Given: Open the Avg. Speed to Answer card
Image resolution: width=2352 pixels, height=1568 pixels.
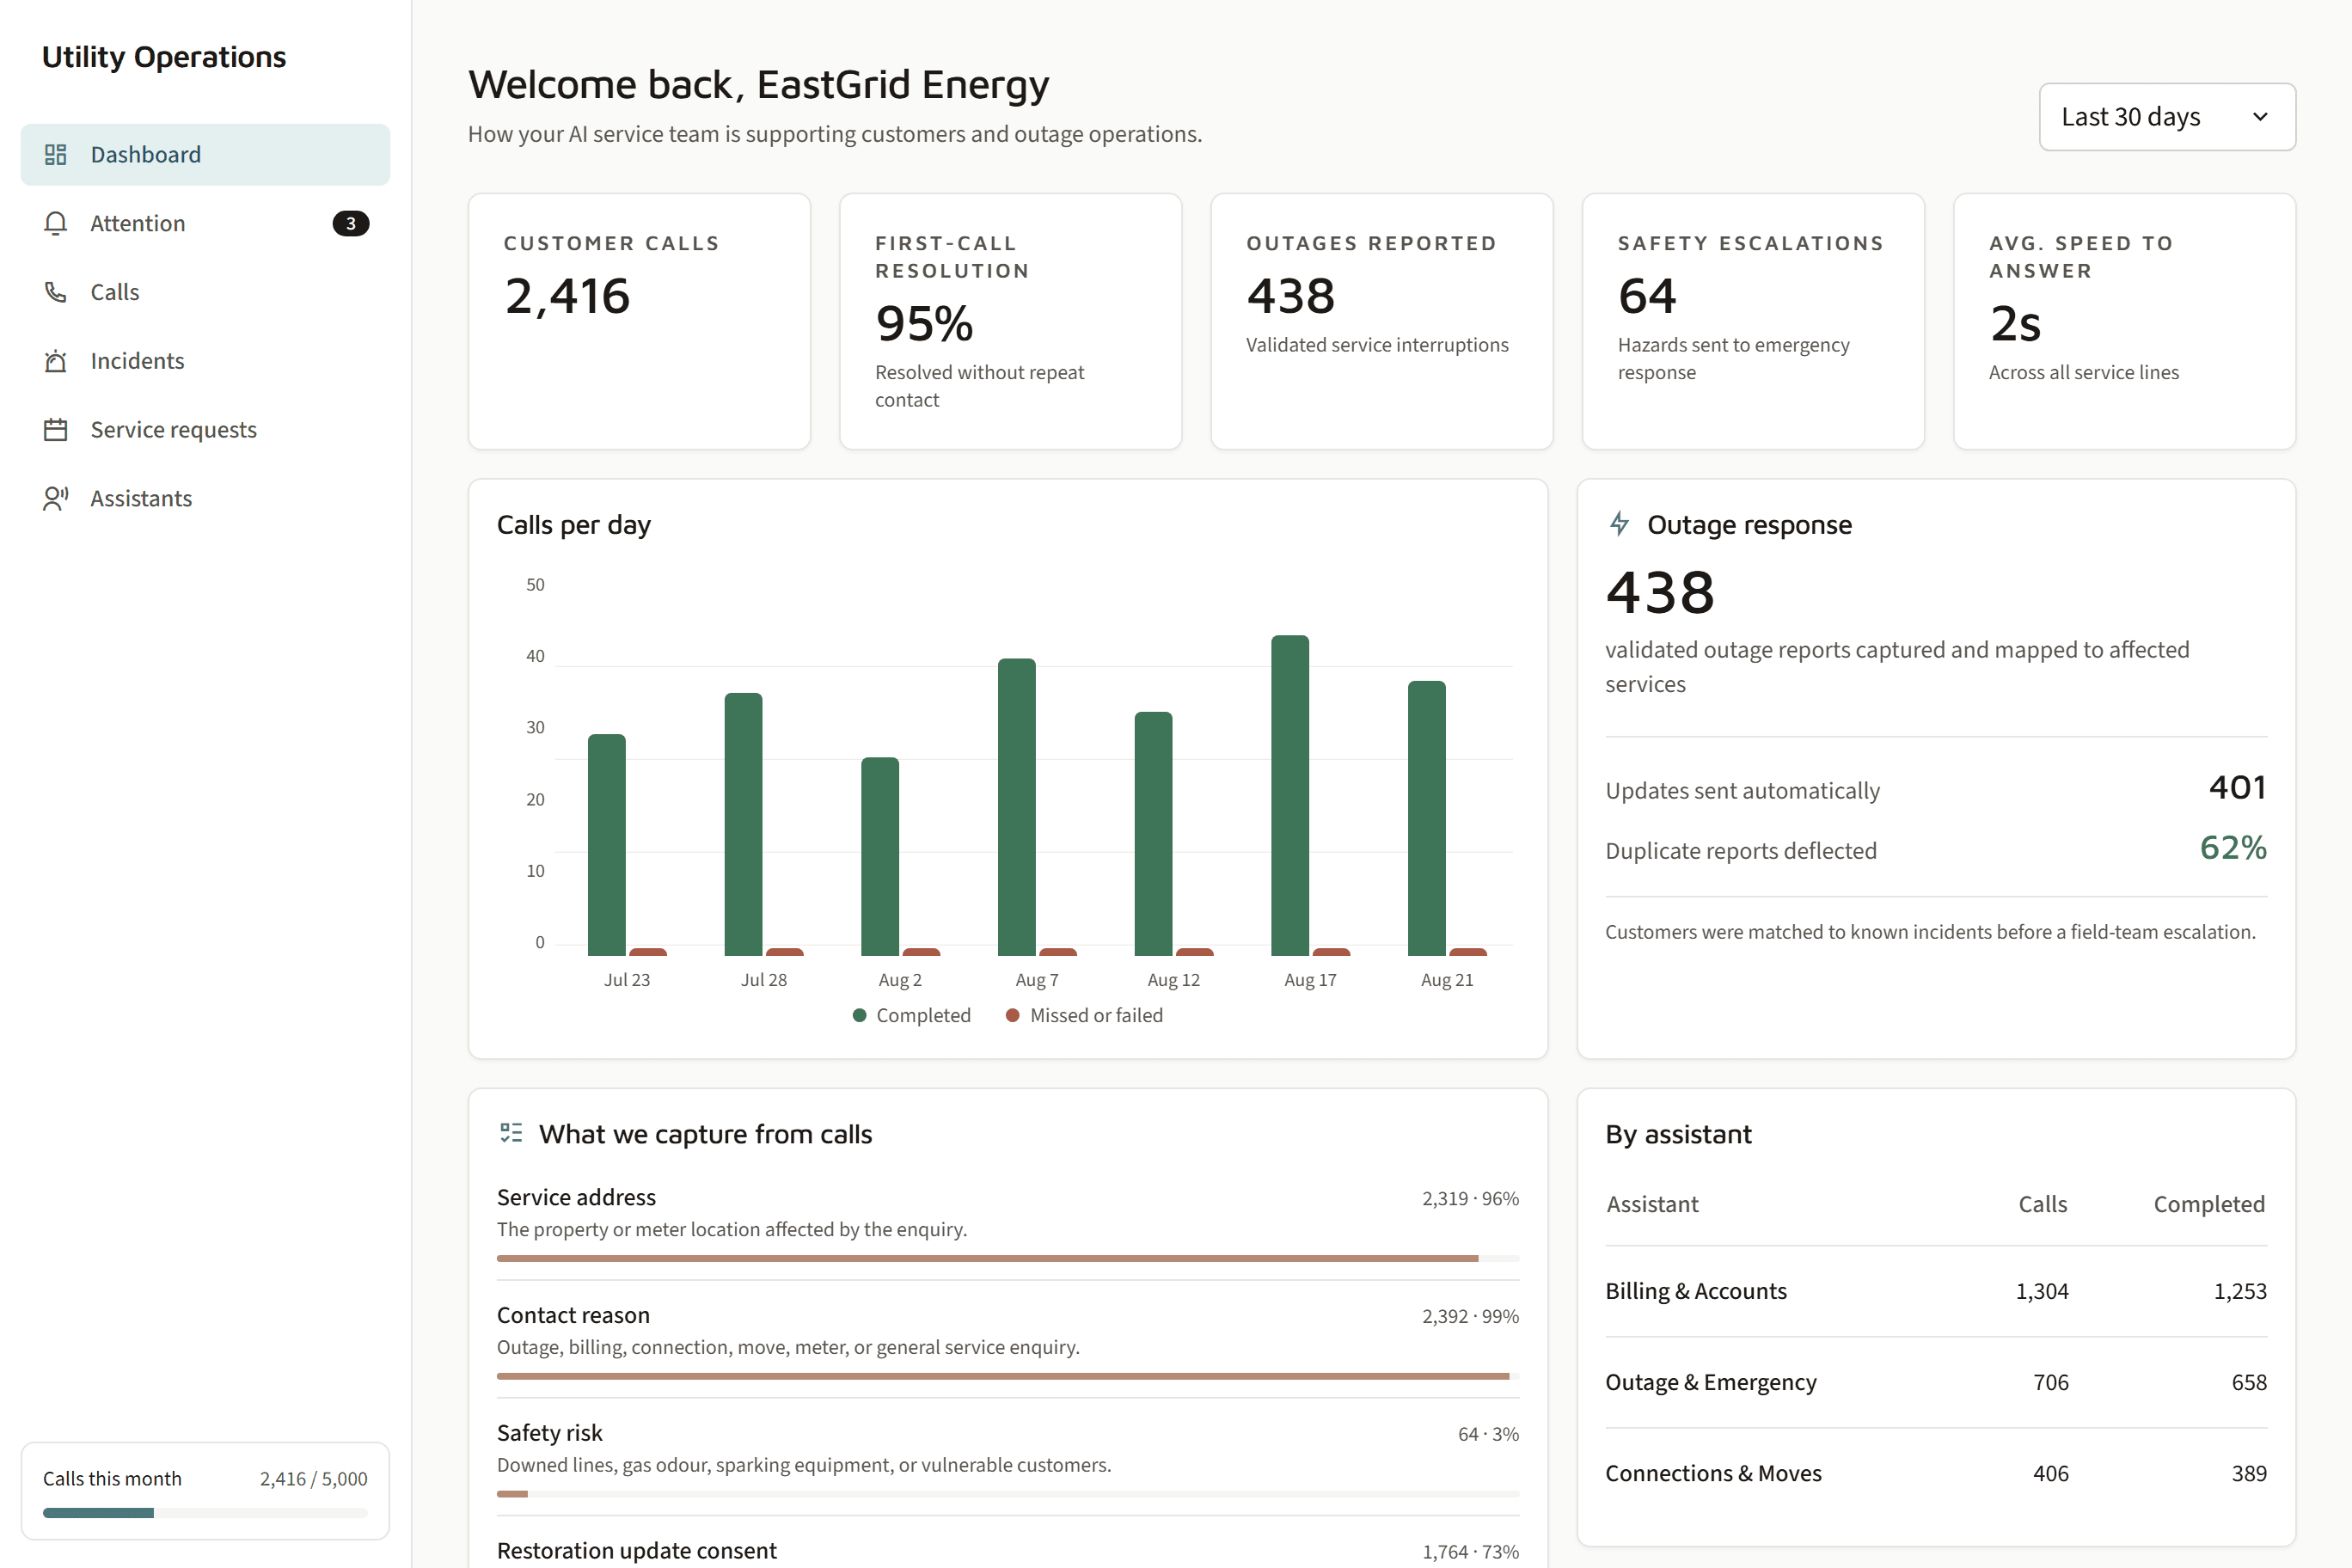Looking at the screenshot, I should click(2124, 321).
